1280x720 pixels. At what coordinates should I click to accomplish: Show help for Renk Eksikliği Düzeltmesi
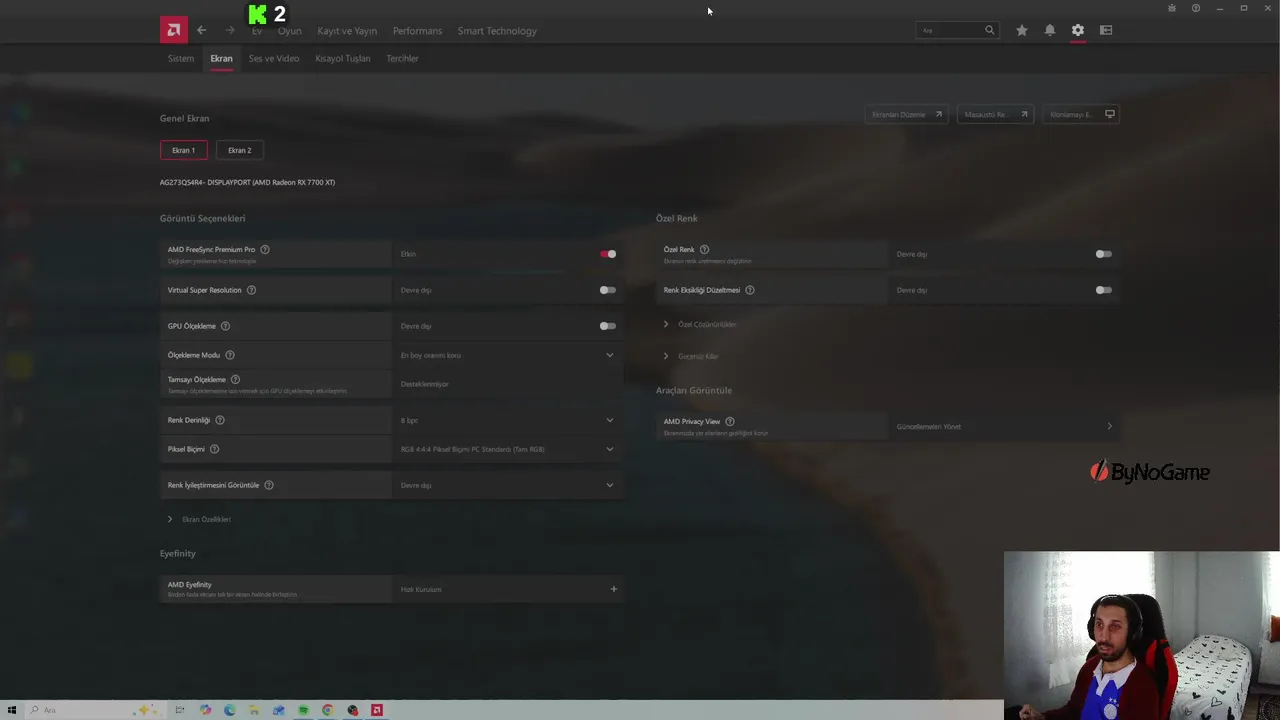click(750, 290)
